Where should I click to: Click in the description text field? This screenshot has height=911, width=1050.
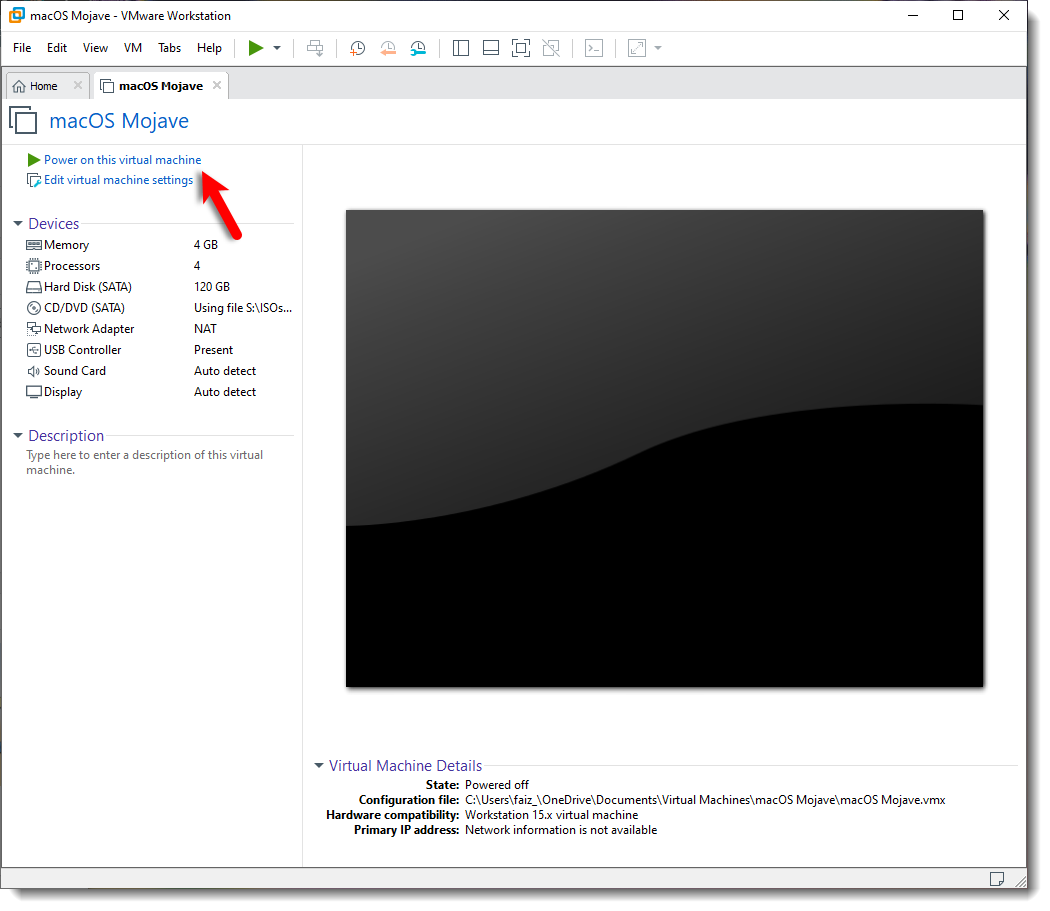(145, 463)
